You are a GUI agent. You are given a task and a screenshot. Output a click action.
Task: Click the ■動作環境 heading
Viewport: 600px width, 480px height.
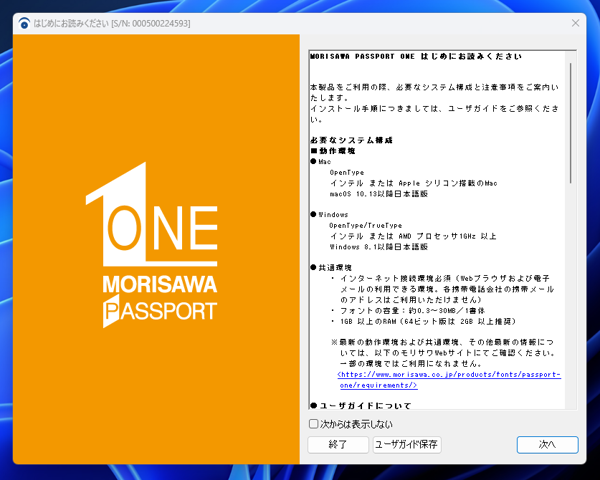click(x=333, y=151)
